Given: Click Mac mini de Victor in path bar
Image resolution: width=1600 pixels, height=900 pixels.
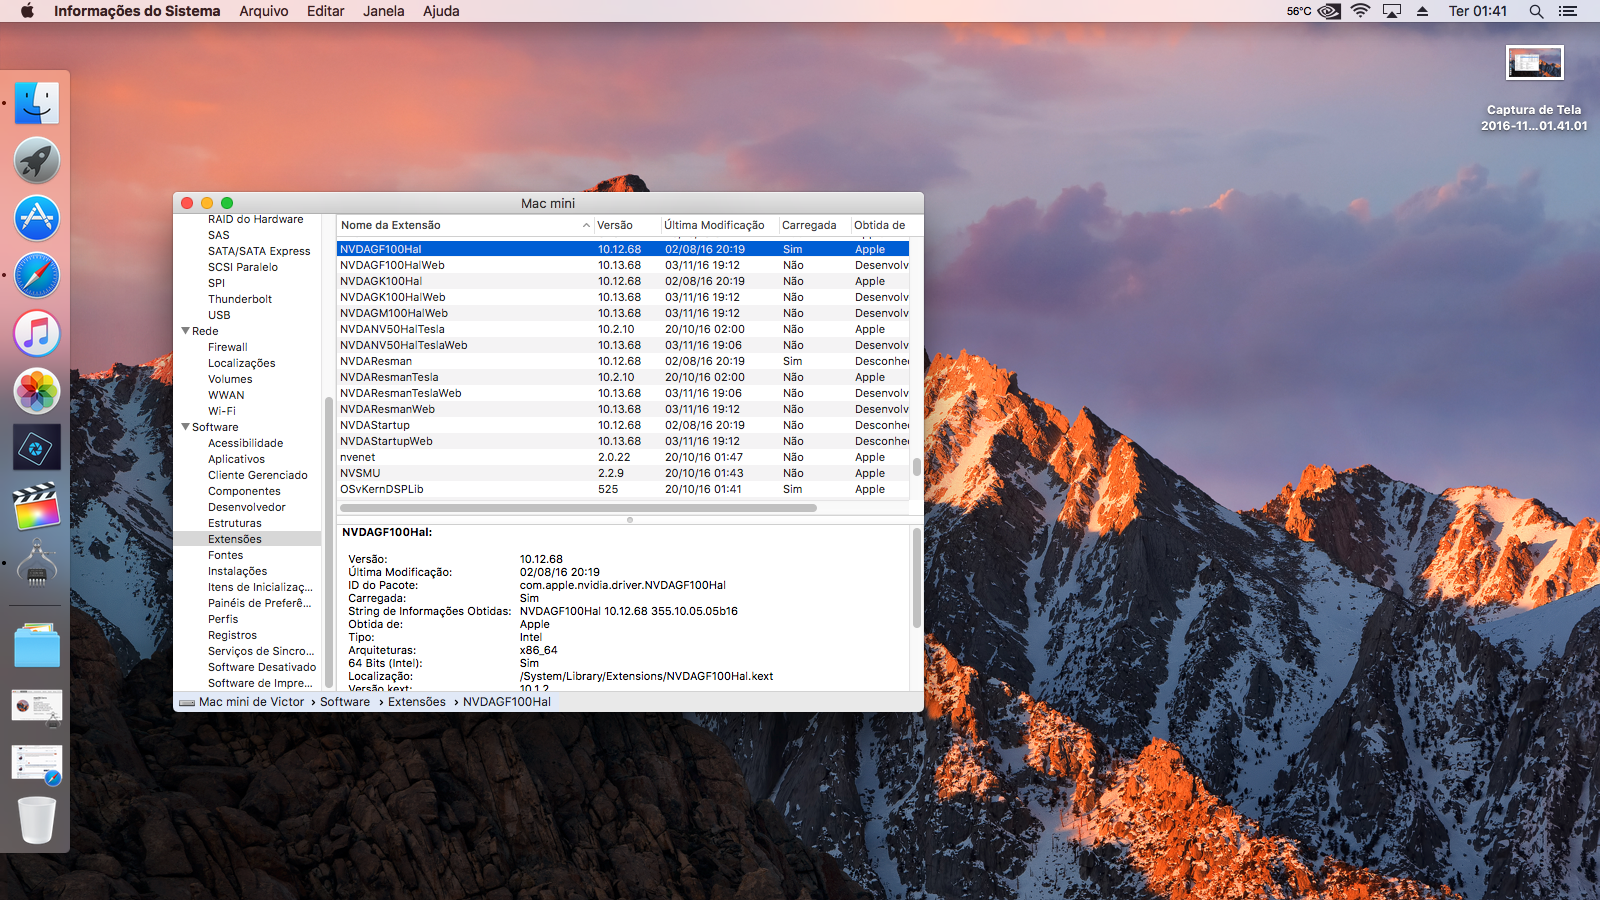Looking at the screenshot, I should point(251,702).
